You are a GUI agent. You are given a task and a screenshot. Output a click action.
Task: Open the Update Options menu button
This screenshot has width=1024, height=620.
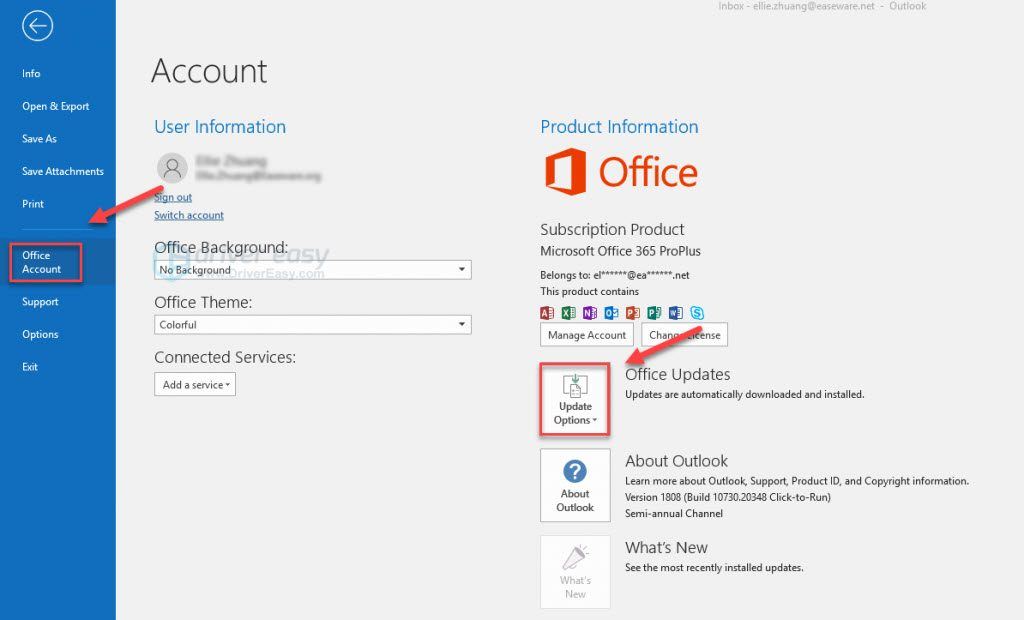point(575,399)
